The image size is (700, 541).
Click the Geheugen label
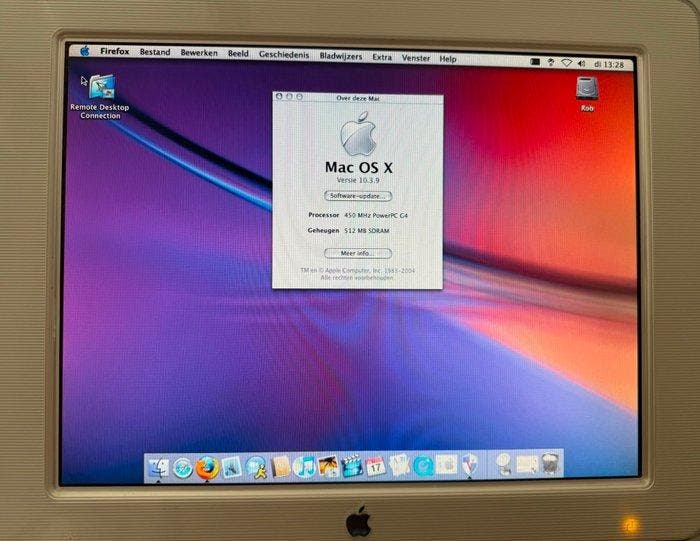[x=323, y=230]
